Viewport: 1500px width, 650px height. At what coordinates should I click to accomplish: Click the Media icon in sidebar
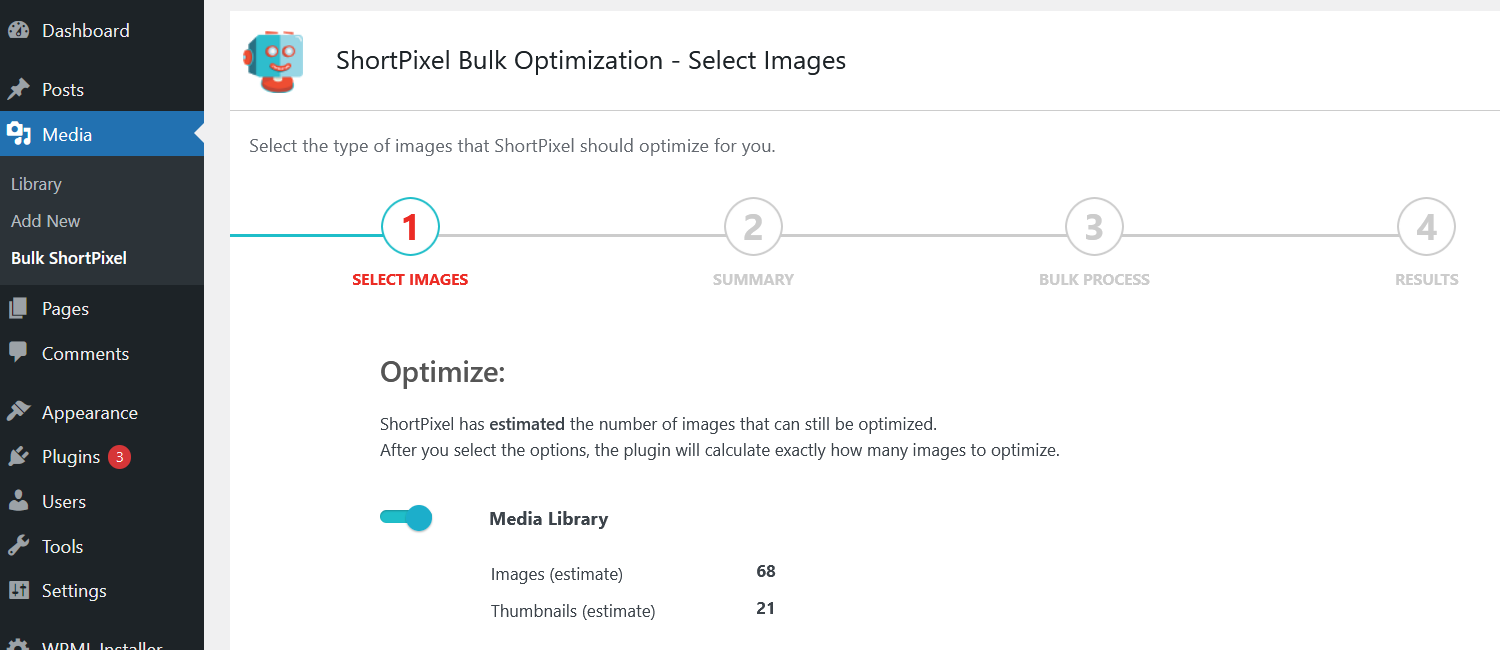pyautogui.click(x=18, y=134)
